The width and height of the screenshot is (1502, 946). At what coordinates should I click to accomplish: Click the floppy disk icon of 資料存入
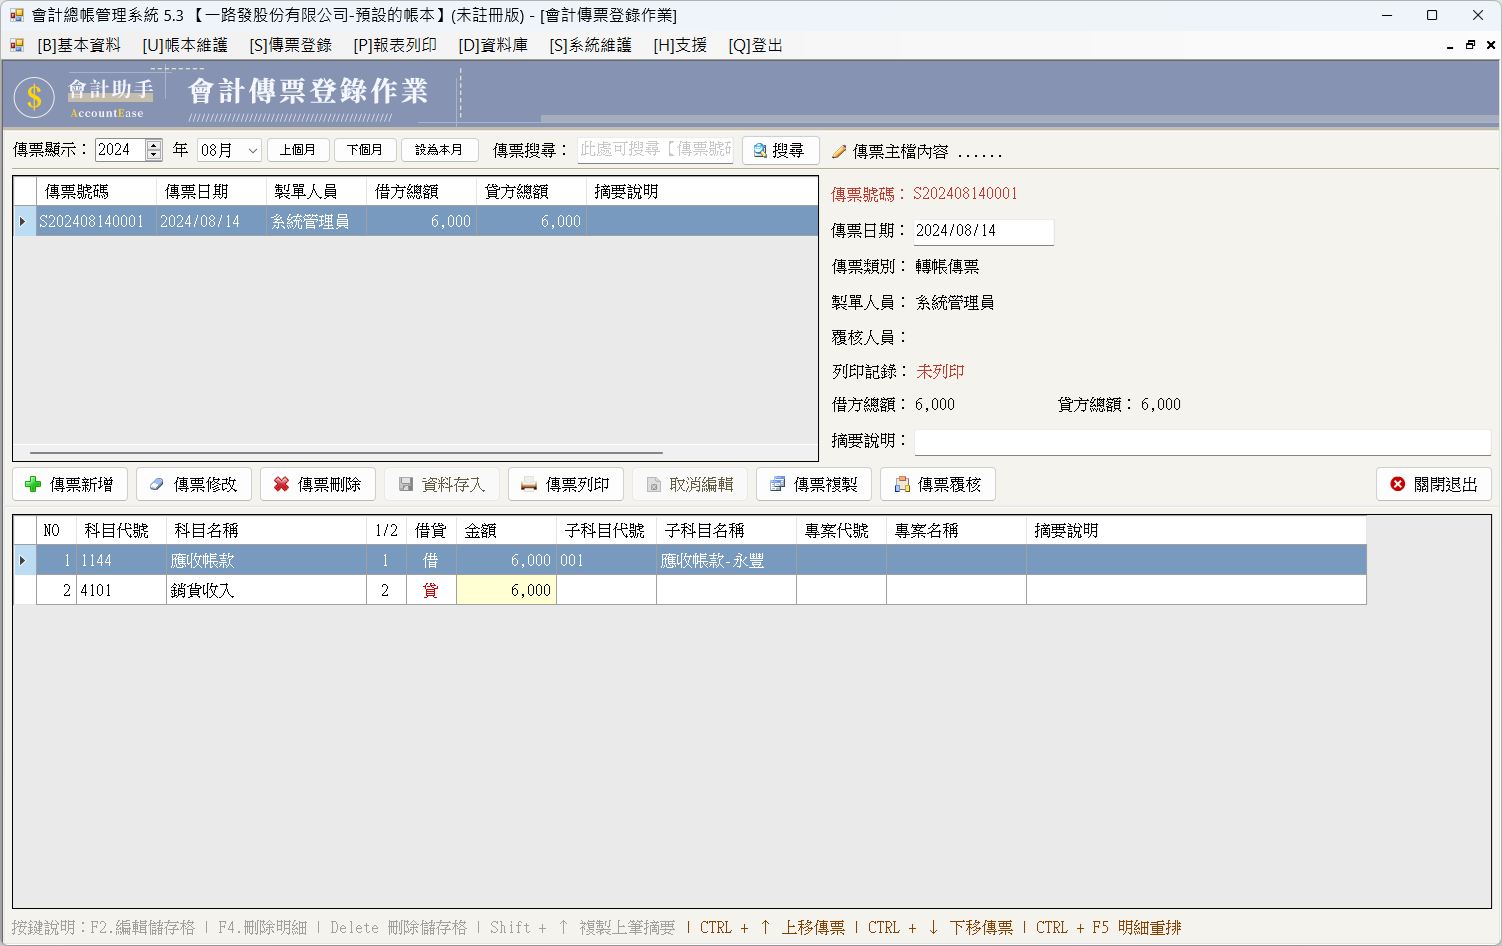(406, 484)
